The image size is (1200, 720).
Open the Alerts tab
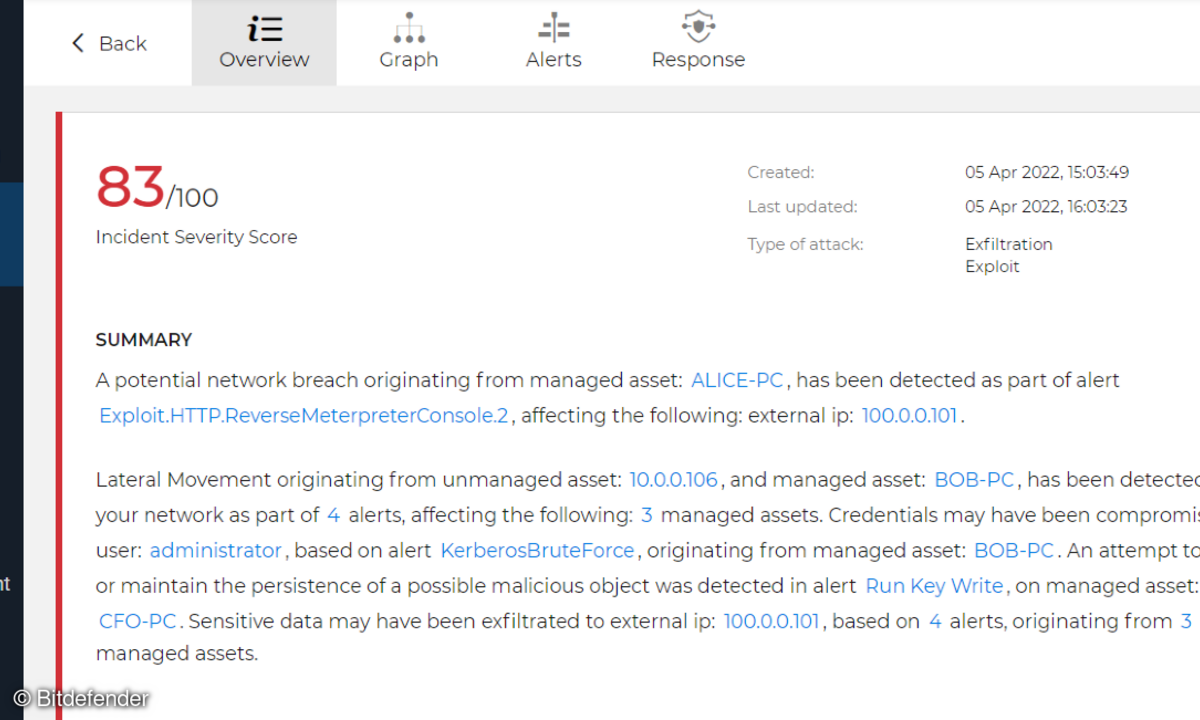[x=554, y=43]
